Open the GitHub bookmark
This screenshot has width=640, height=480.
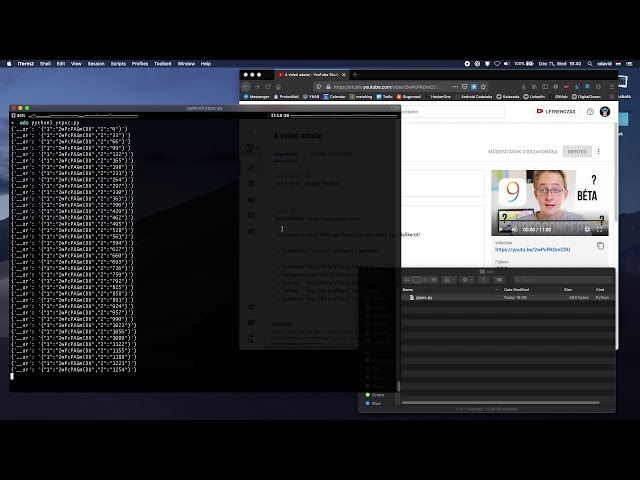558,97
